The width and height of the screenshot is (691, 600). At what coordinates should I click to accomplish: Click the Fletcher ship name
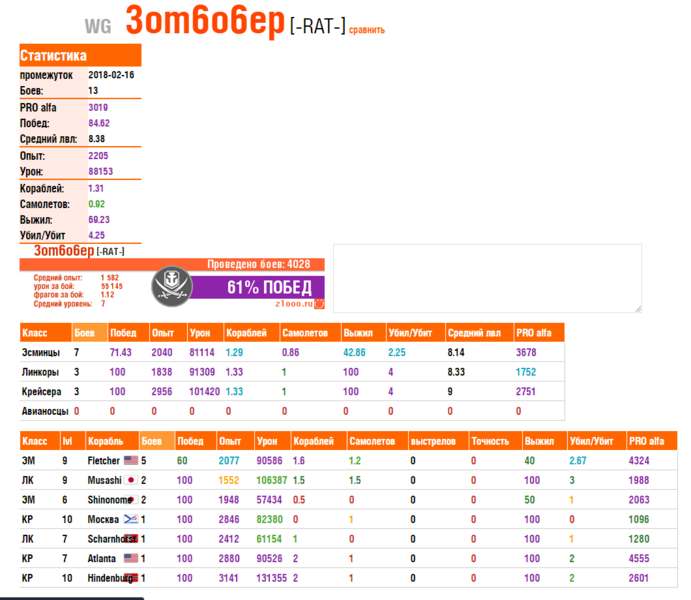click(x=104, y=460)
